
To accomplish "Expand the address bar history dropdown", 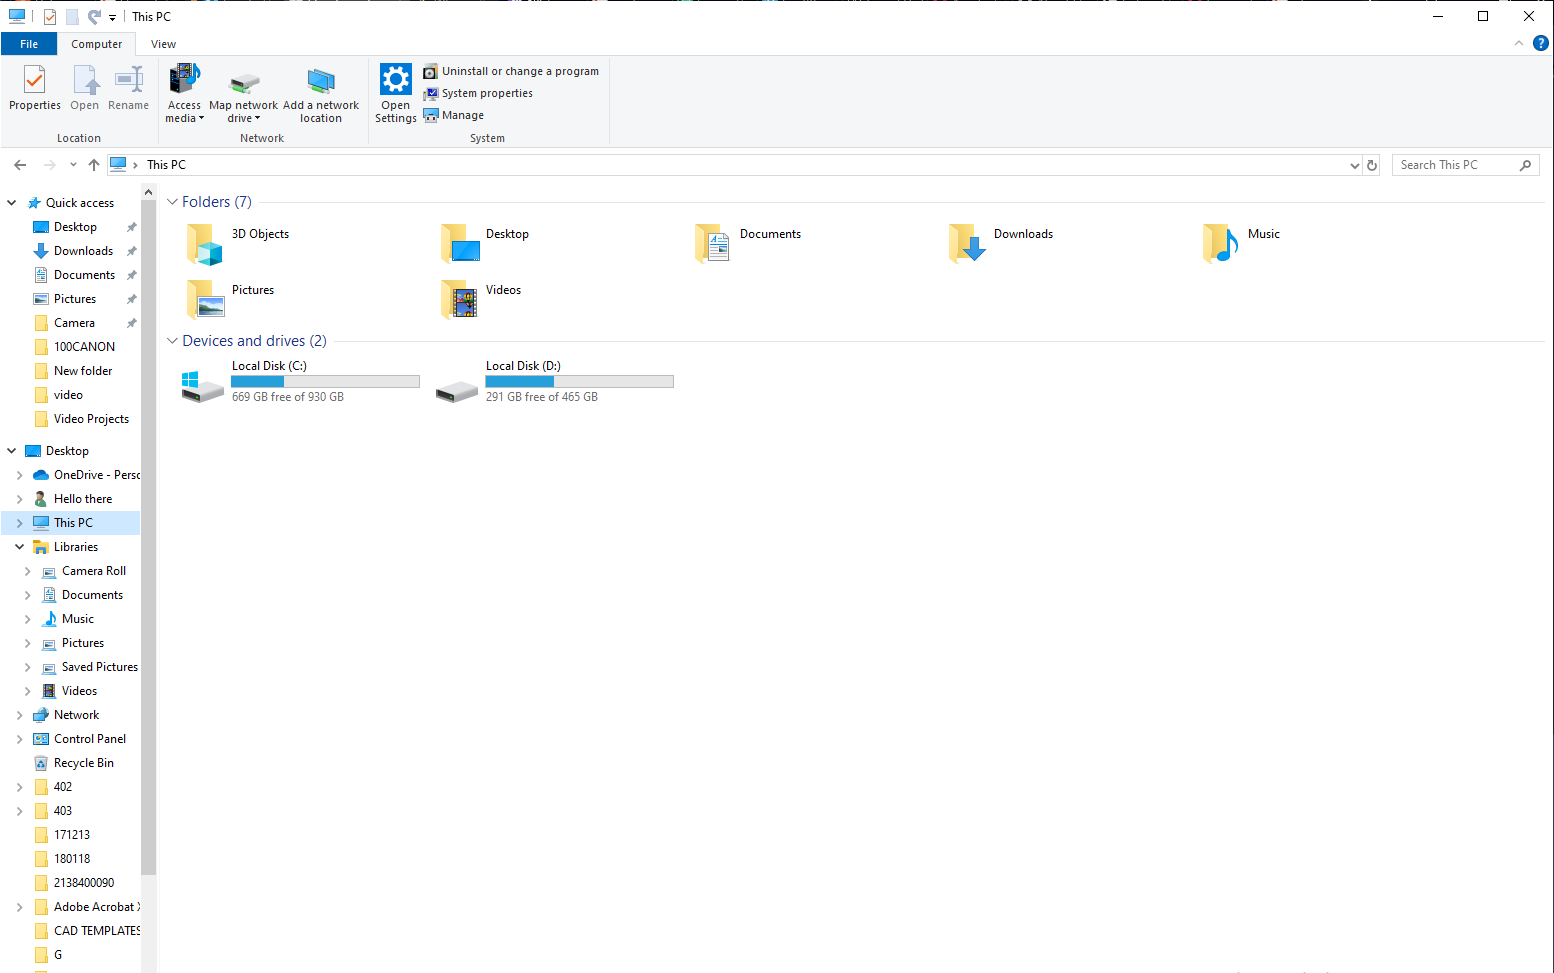I will point(1355,165).
